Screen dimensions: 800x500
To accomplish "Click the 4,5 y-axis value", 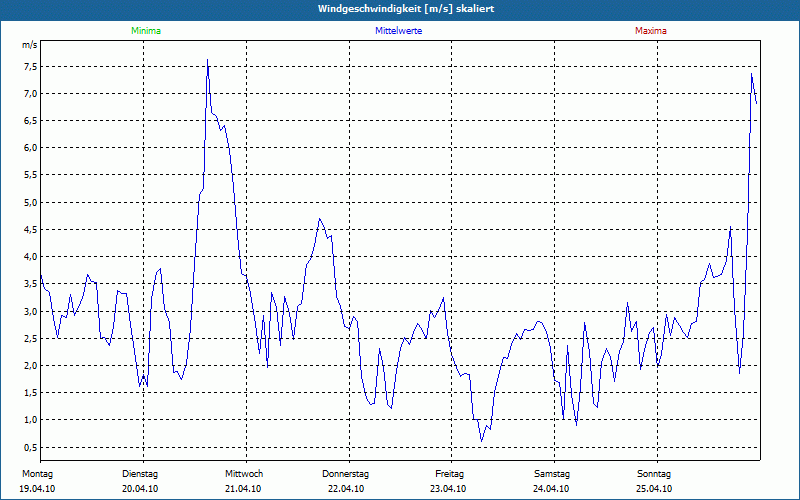I will coord(30,230).
